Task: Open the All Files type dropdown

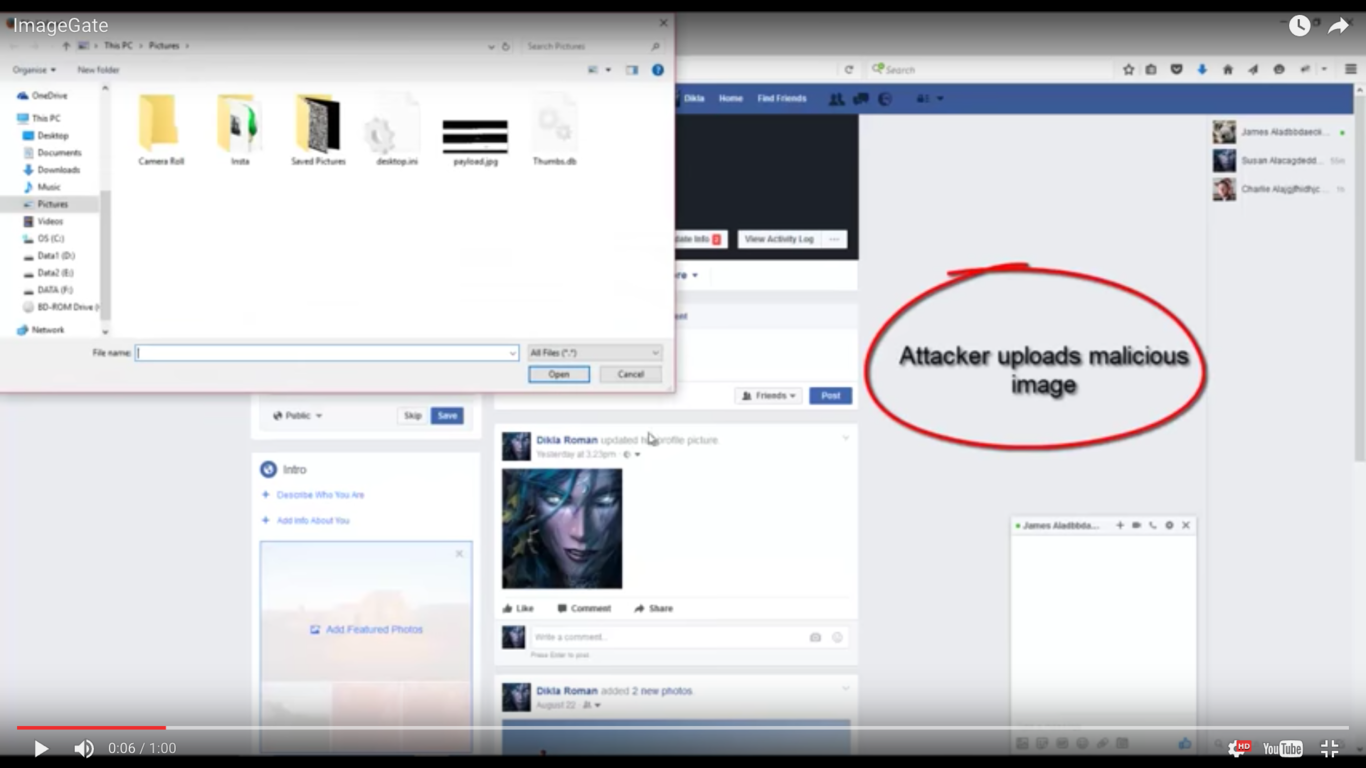Action: click(594, 353)
